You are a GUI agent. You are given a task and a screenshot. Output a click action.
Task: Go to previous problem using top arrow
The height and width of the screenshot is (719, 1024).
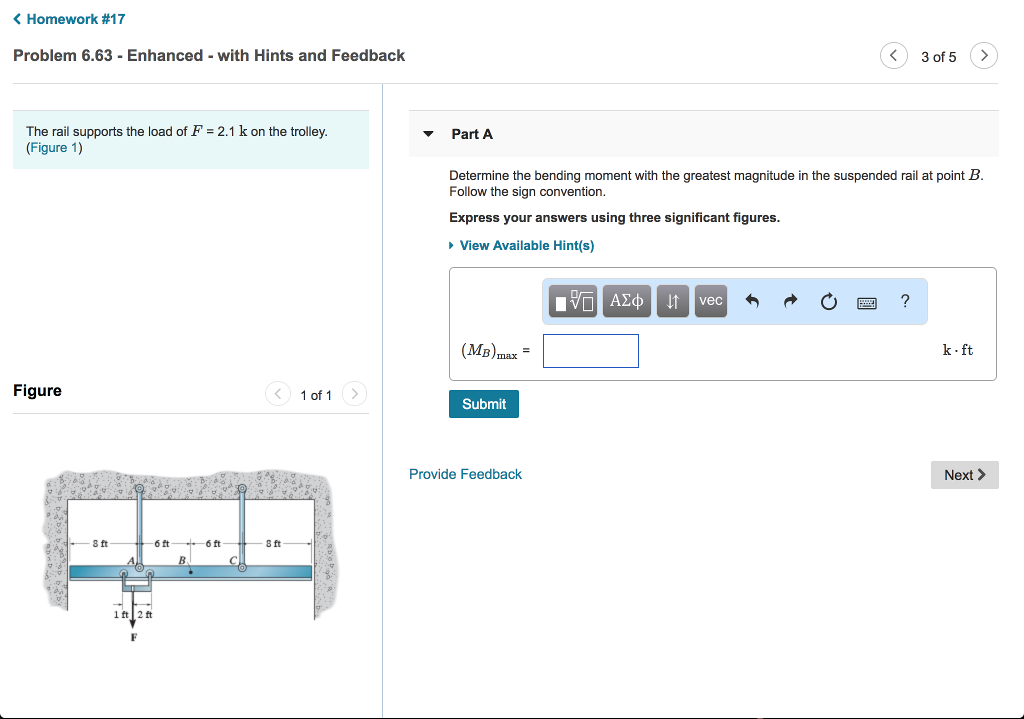click(x=893, y=56)
